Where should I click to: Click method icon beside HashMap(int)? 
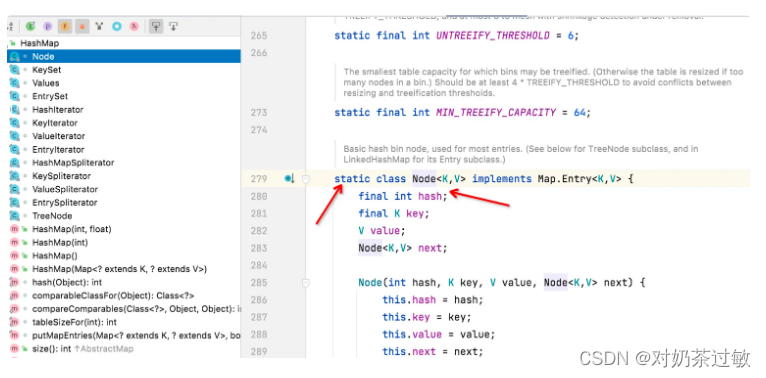click(15, 242)
